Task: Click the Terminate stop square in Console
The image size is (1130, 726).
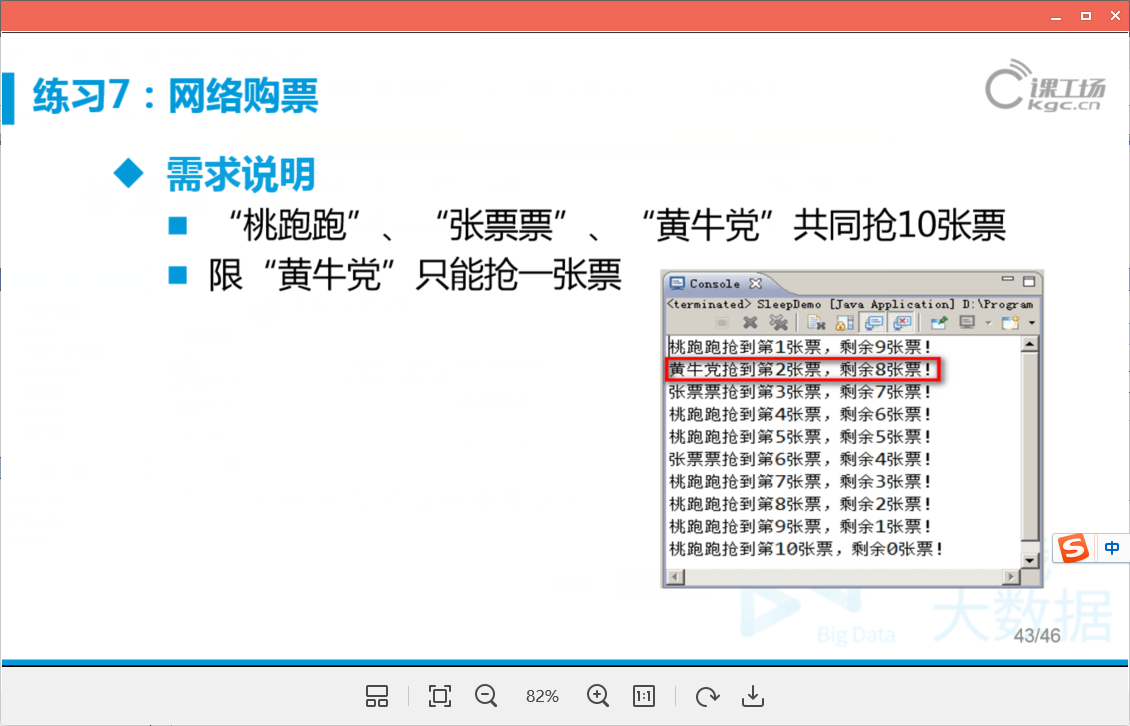Action: (721, 322)
